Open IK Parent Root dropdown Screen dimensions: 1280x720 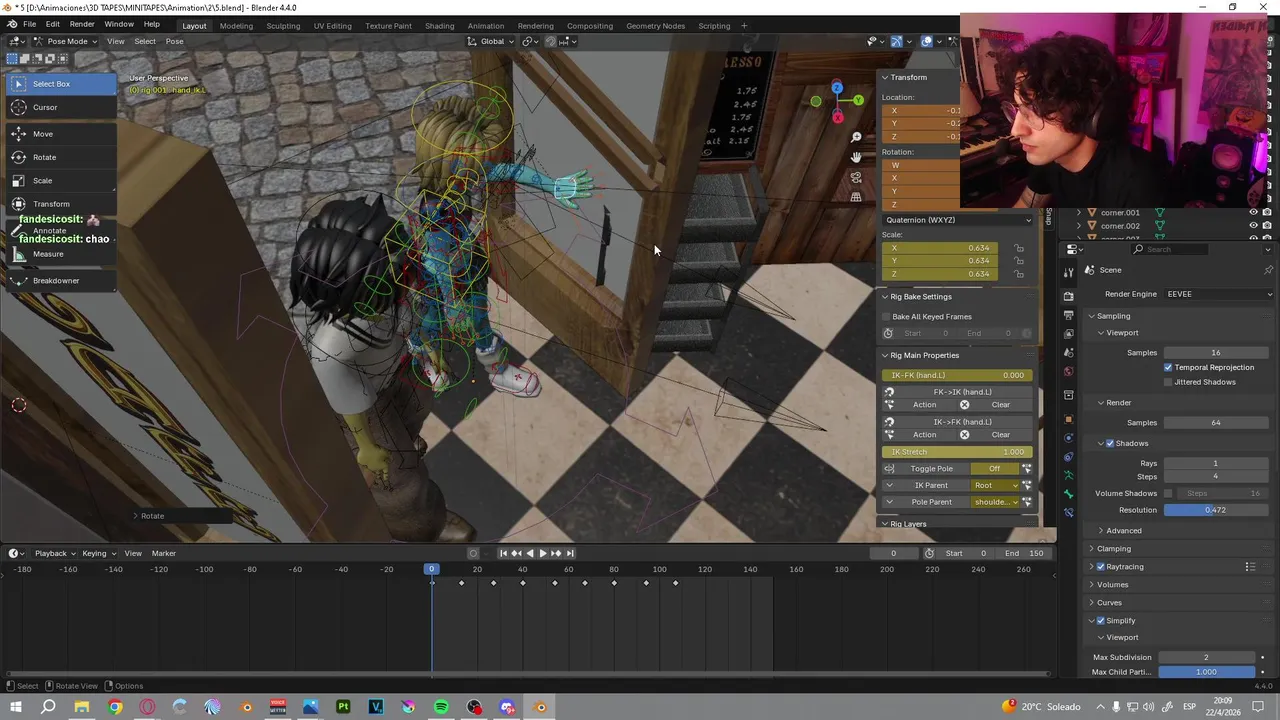click(997, 486)
